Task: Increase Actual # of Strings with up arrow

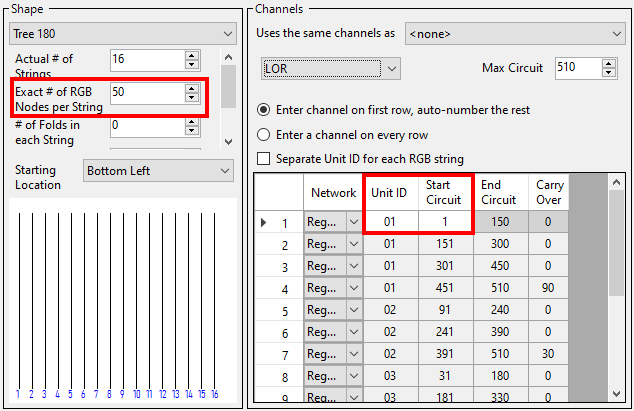Action: click(192, 54)
